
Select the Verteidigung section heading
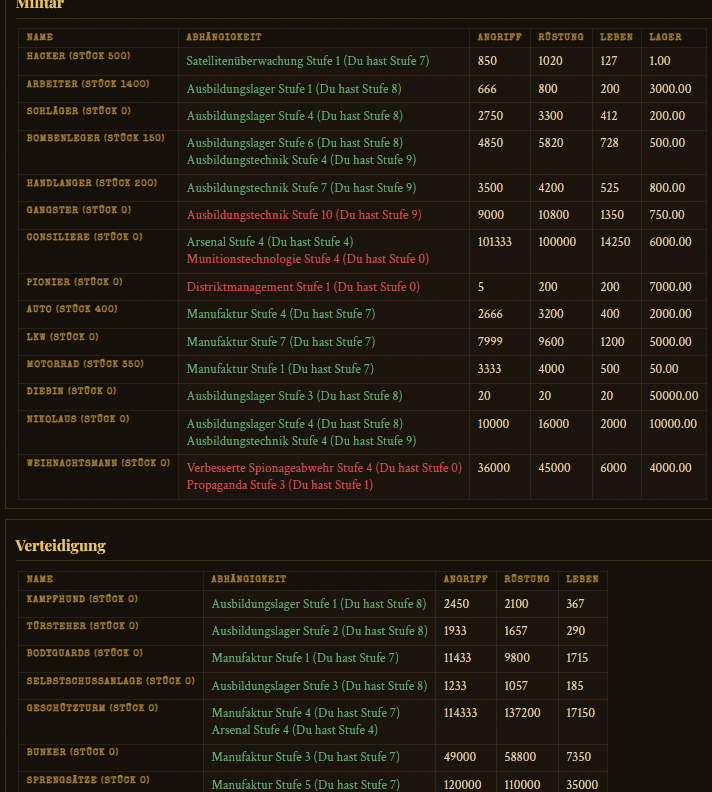click(60, 545)
